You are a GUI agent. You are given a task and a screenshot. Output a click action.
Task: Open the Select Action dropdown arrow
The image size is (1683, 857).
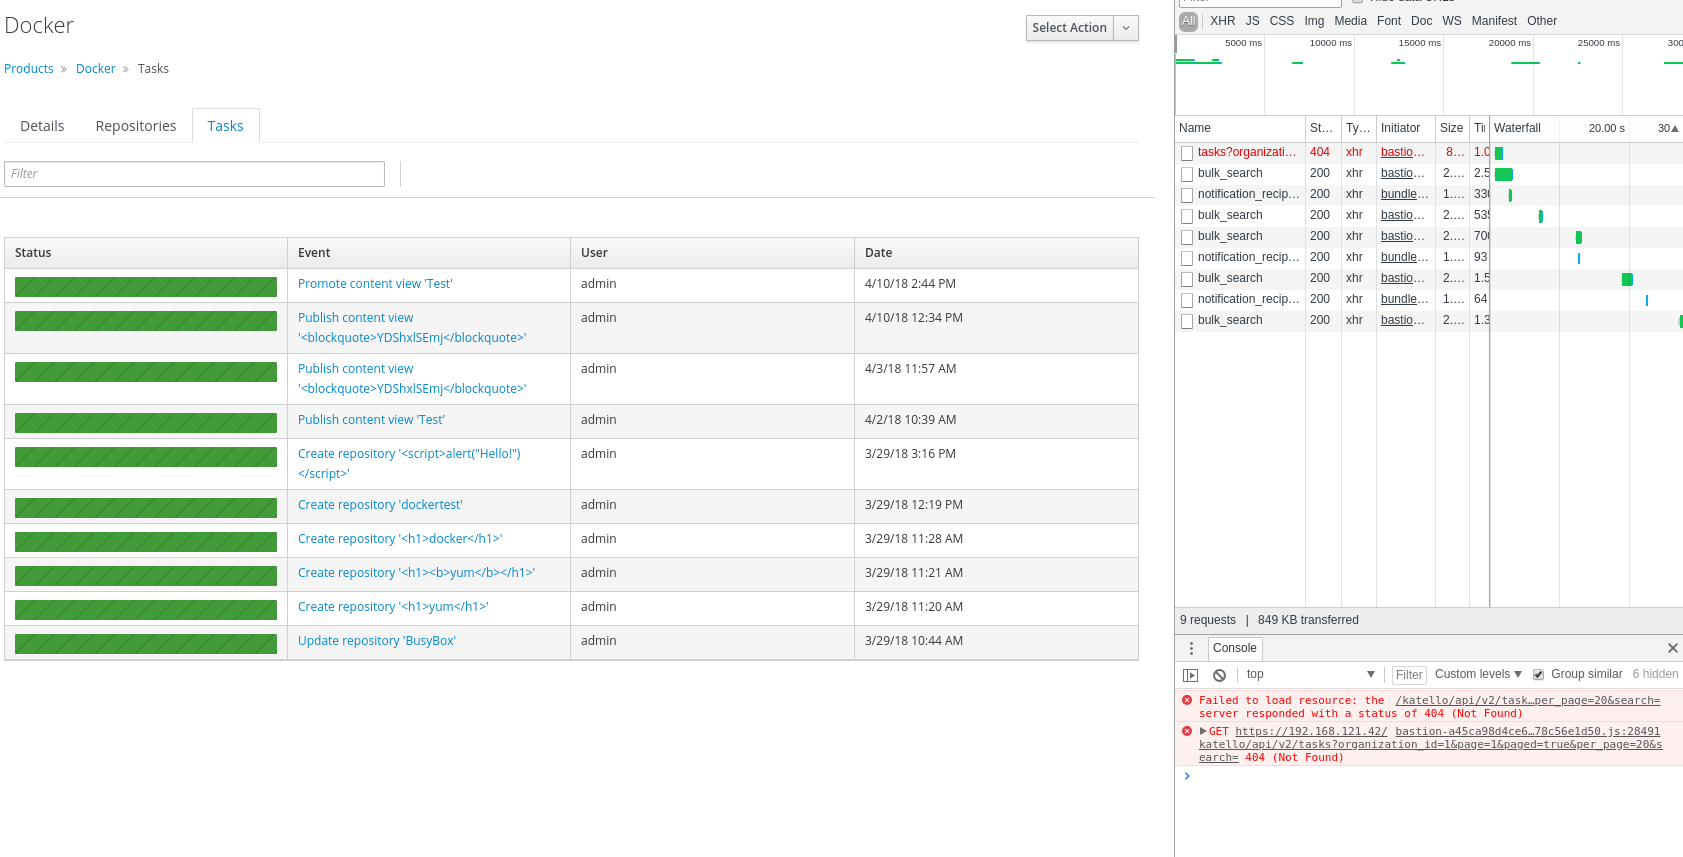coord(1126,28)
